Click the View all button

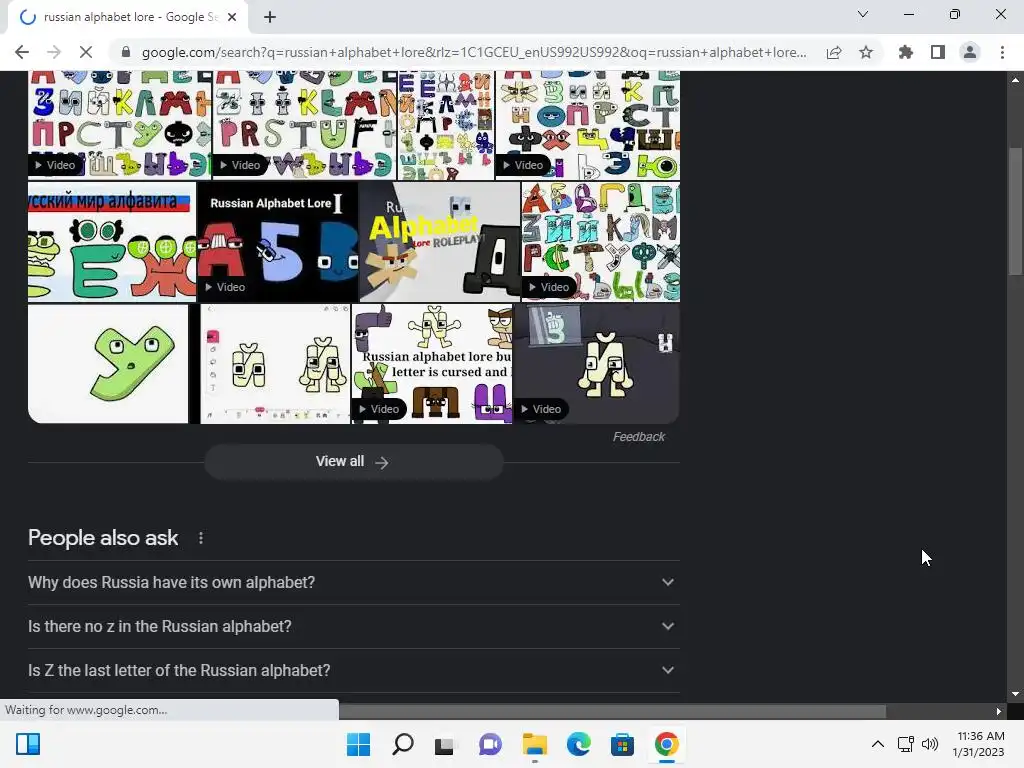[353, 462]
